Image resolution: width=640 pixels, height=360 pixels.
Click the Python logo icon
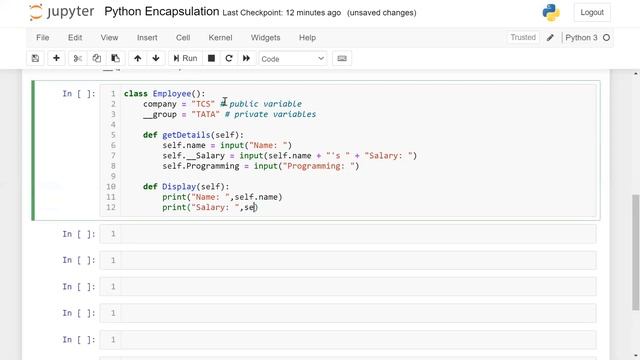(x=551, y=13)
